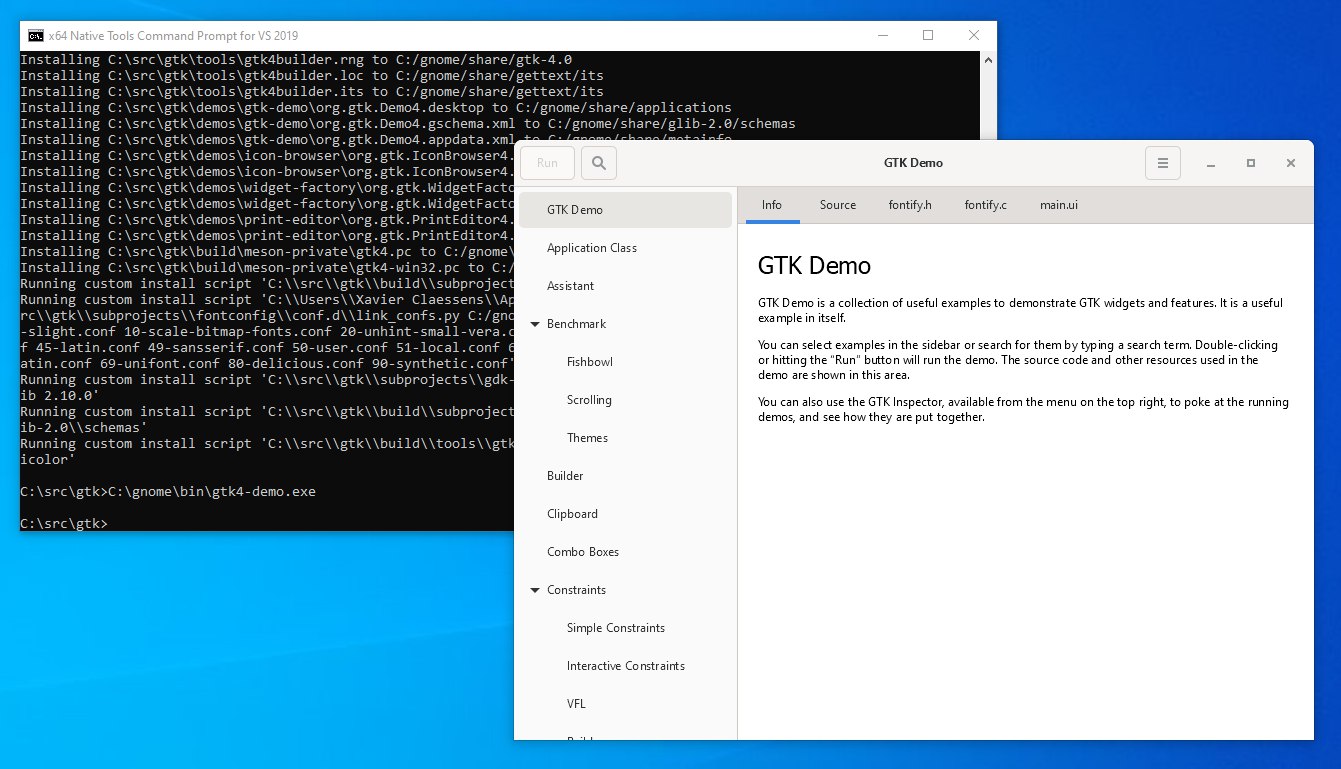Minimize the Command Prompt window
Image resolution: width=1341 pixels, height=769 pixels.
pyautogui.click(x=883, y=35)
